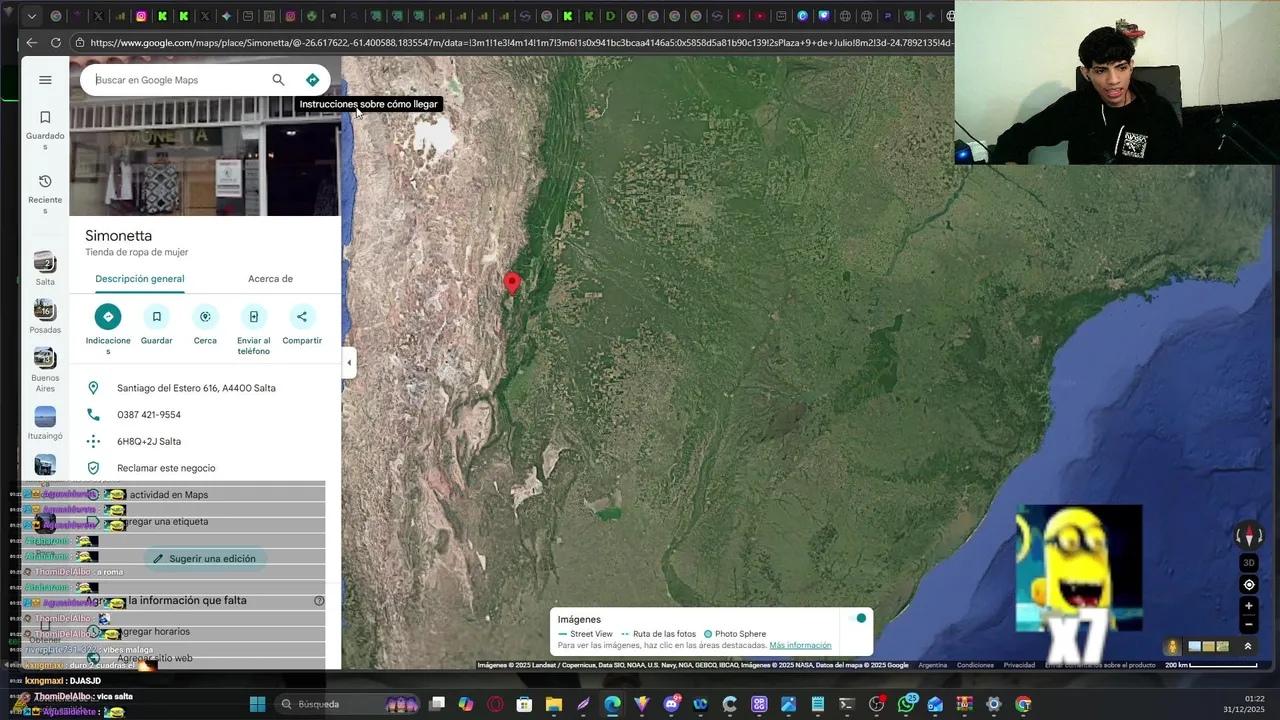Viewport: 1280px width, 720px height.
Task: Click the compass to reset north
Action: point(1248,536)
